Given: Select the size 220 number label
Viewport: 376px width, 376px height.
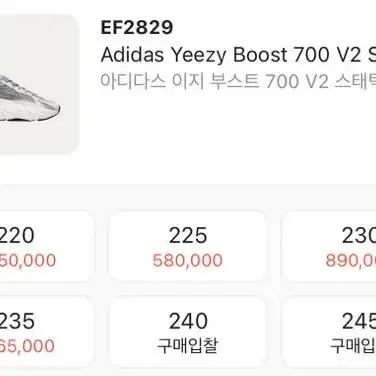Looking at the screenshot, I should point(17,235).
